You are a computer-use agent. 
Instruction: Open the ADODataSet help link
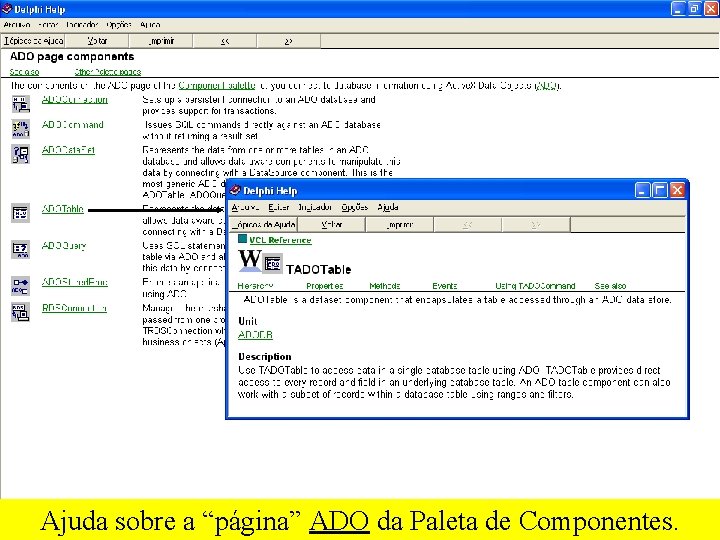tap(68, 150)
